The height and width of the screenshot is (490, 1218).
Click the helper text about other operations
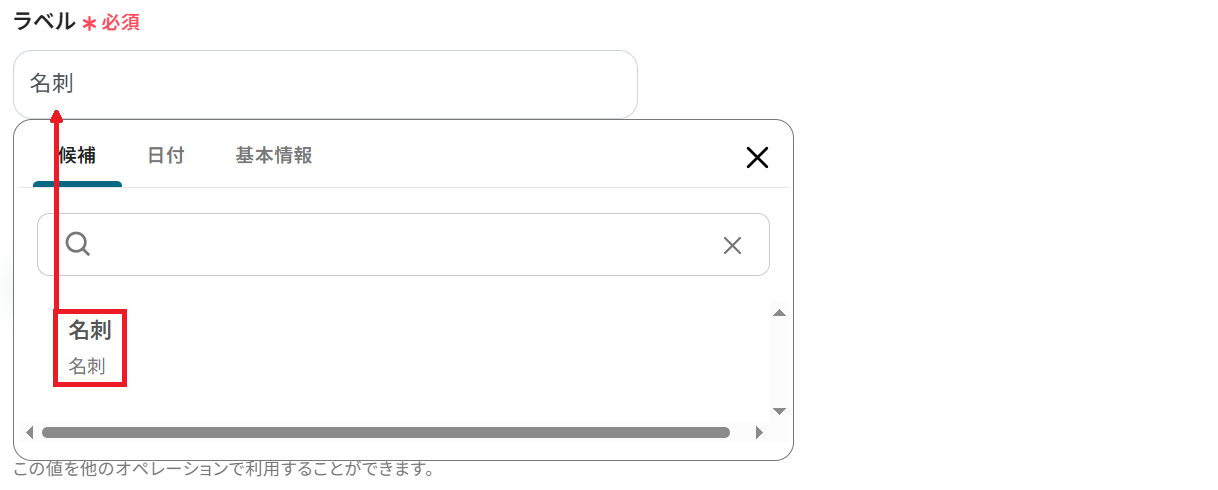pyautogui.click(x=223, y=469)
